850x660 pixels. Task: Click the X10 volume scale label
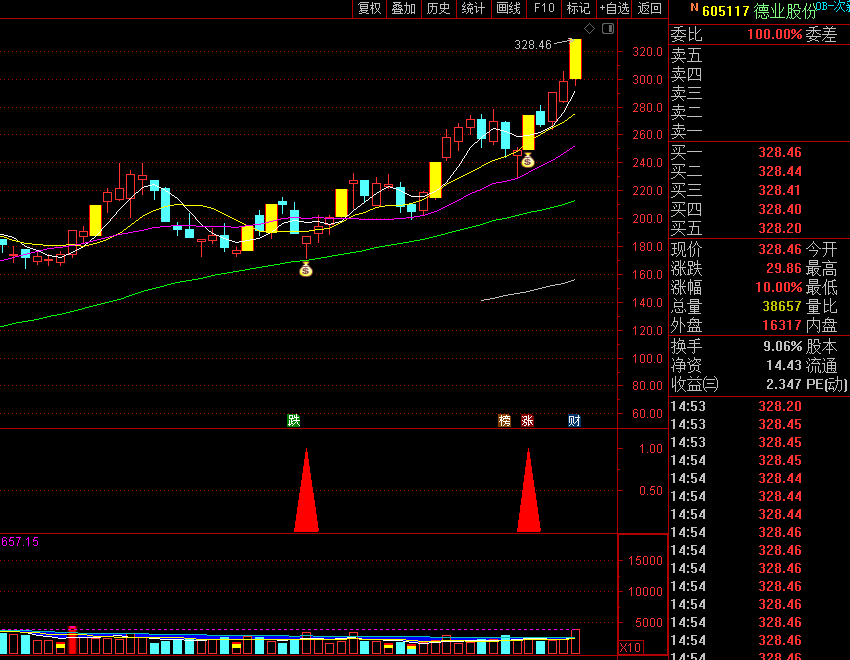[x=630, y=648]
